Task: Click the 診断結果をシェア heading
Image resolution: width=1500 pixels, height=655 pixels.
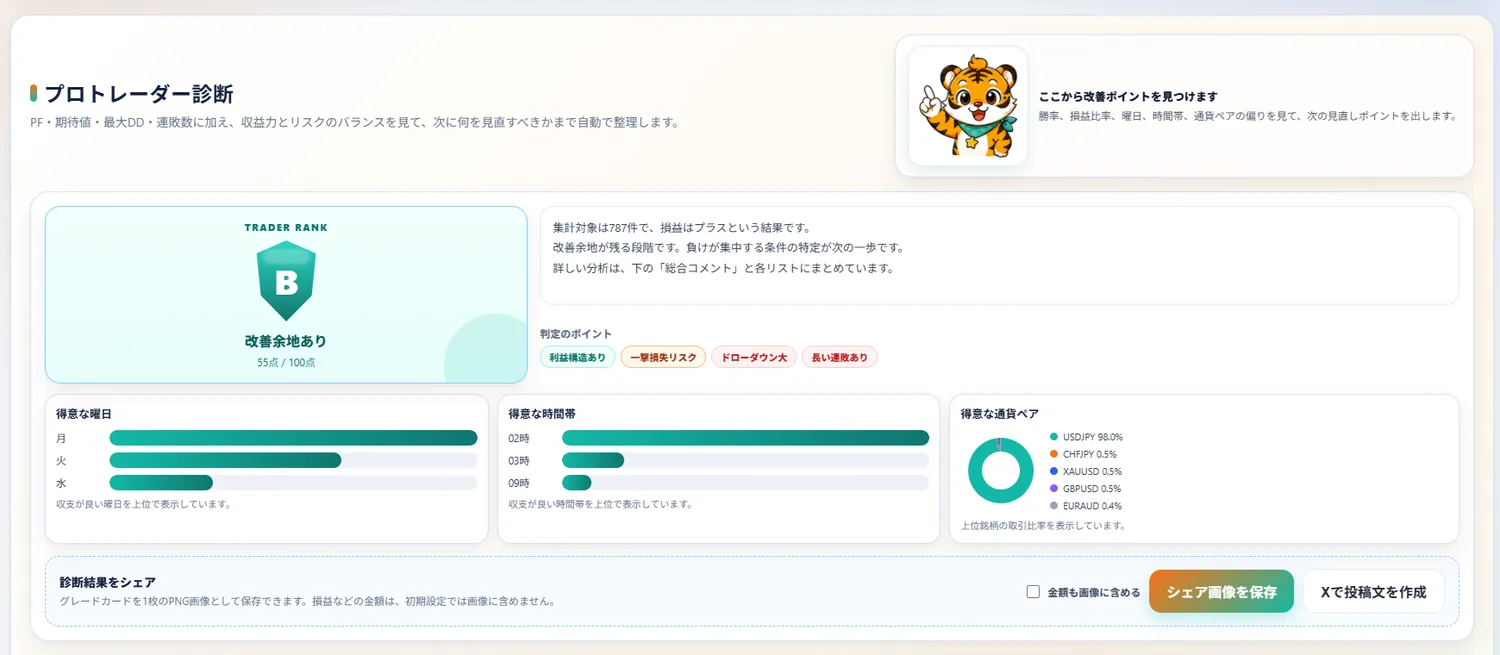Action: [108, 582]
